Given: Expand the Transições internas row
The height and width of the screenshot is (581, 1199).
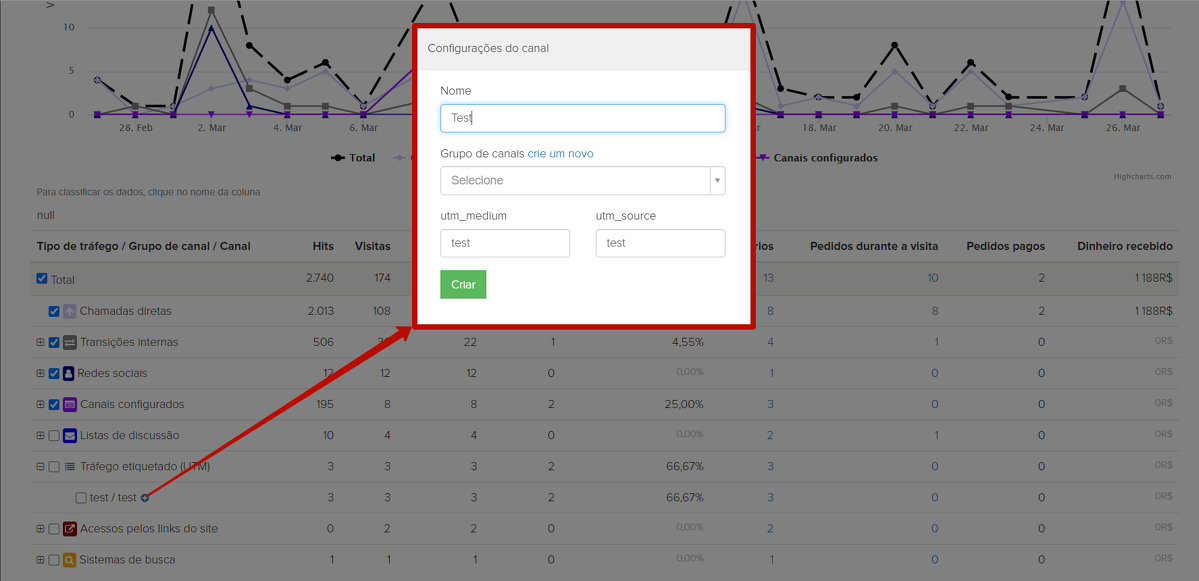Looking at the screenshot, I should tap(41, 342).
